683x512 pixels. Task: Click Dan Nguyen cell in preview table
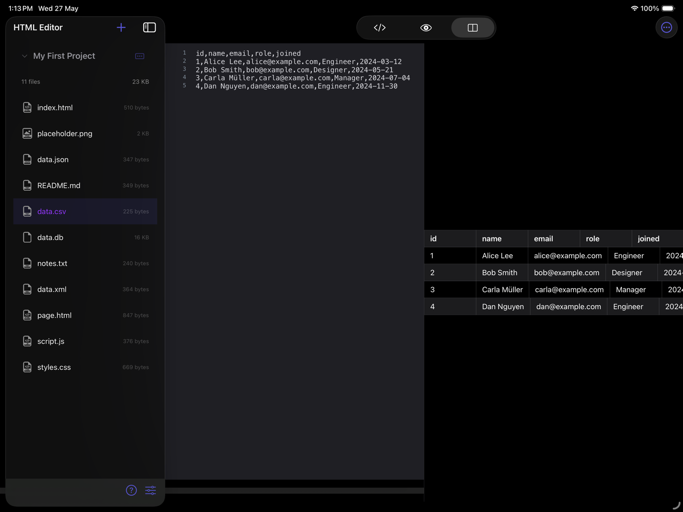point(503,307)
